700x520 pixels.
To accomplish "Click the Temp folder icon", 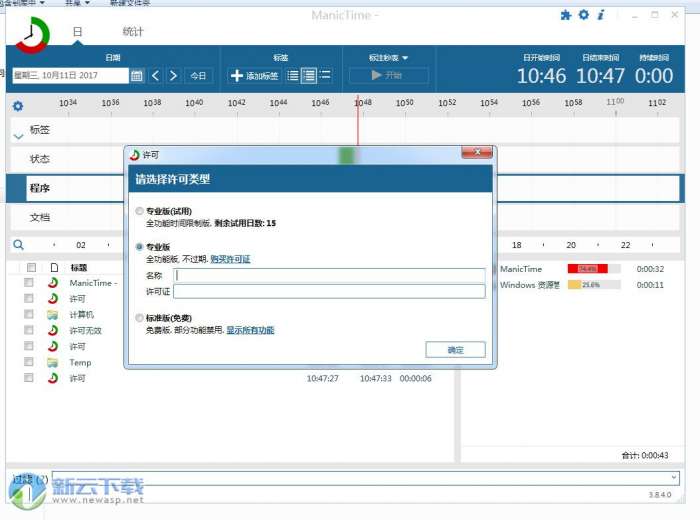I will click(x=53, y=362).
